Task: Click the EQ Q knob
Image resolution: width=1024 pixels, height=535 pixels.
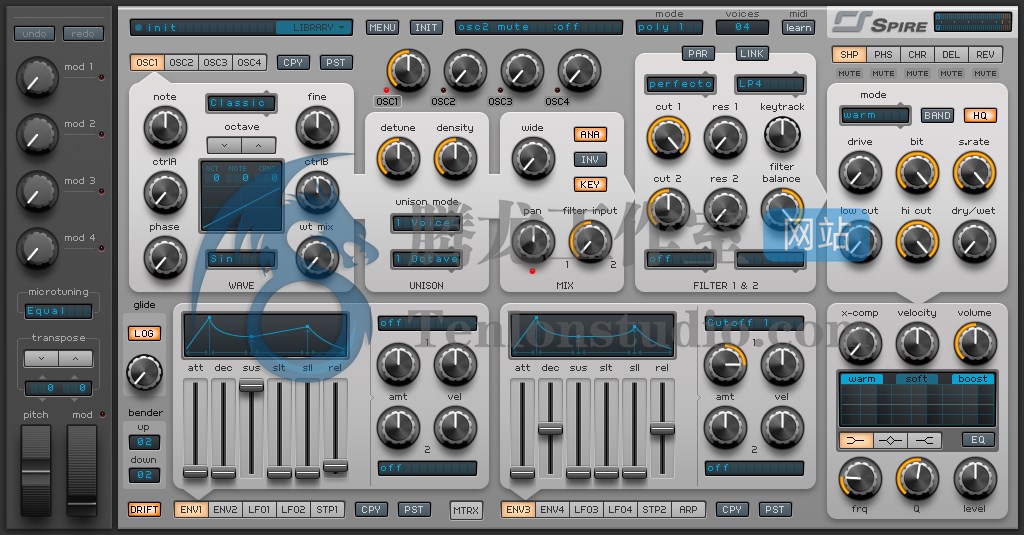Action: click(x=917, y=478)
